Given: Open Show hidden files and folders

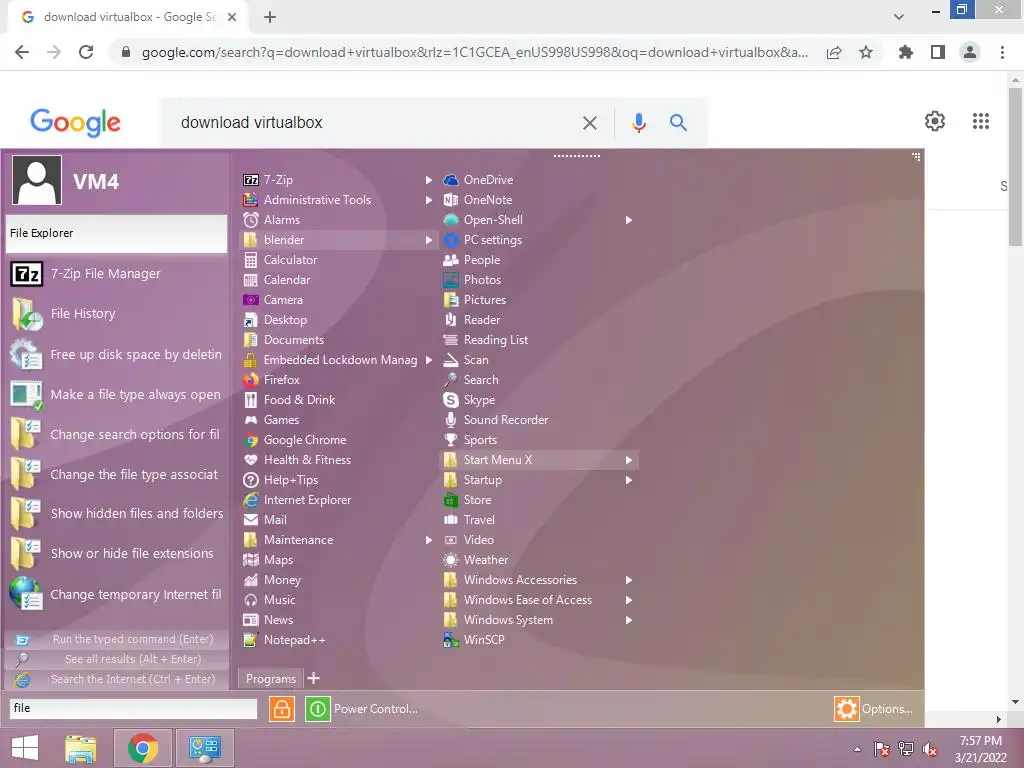Looking at the screenshot, I should [x=116, y=514].
